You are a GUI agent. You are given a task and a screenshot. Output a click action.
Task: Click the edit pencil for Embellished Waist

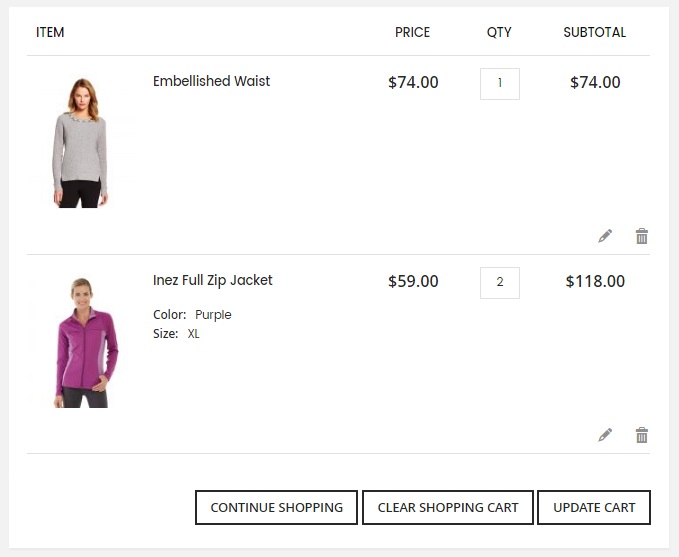605,236
